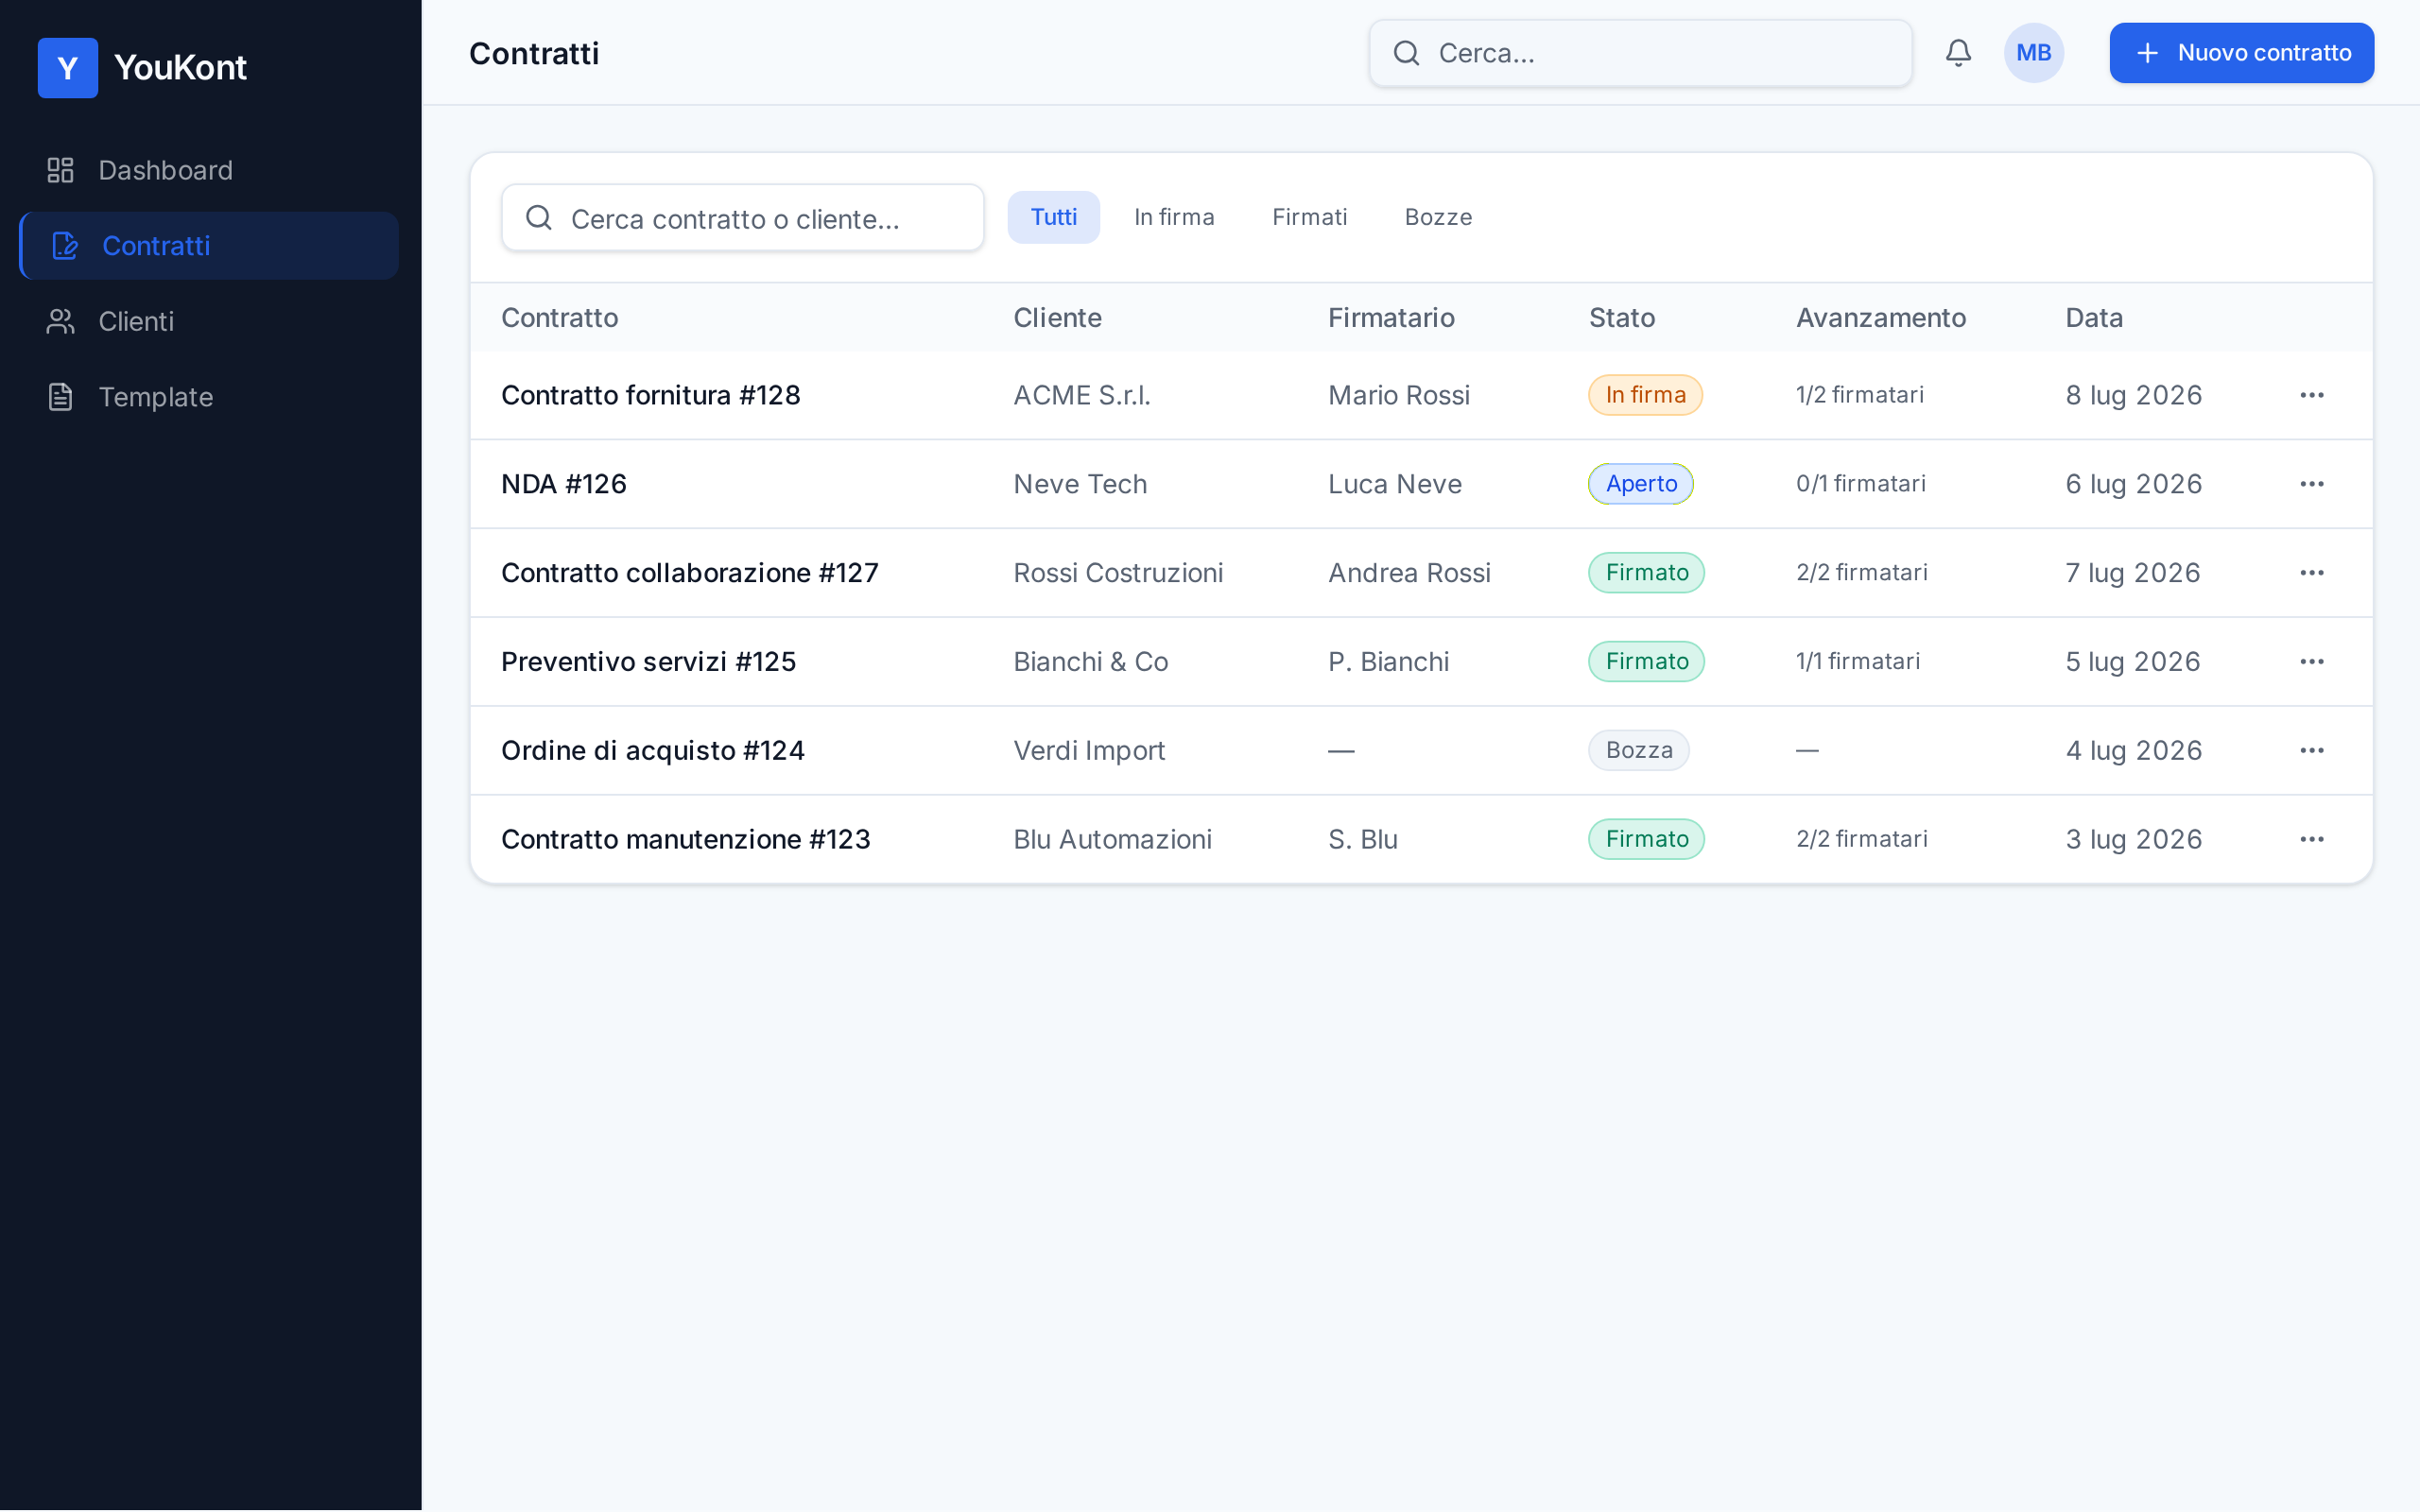Click signer P. Bianchi
The image size is (2420, 1512).
pos(1388,662)
